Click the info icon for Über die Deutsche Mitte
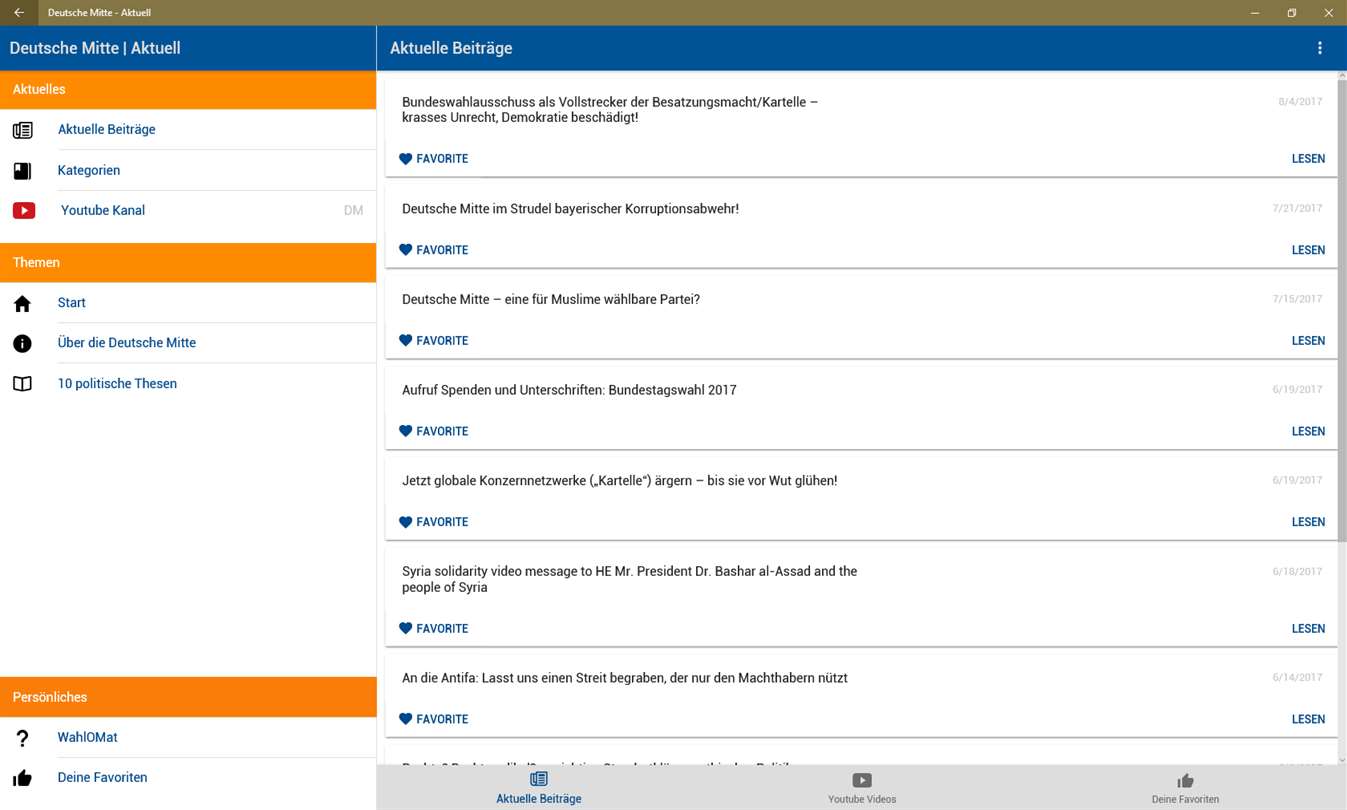Viewport: 1347px width, 810px height. coord(22,343)
